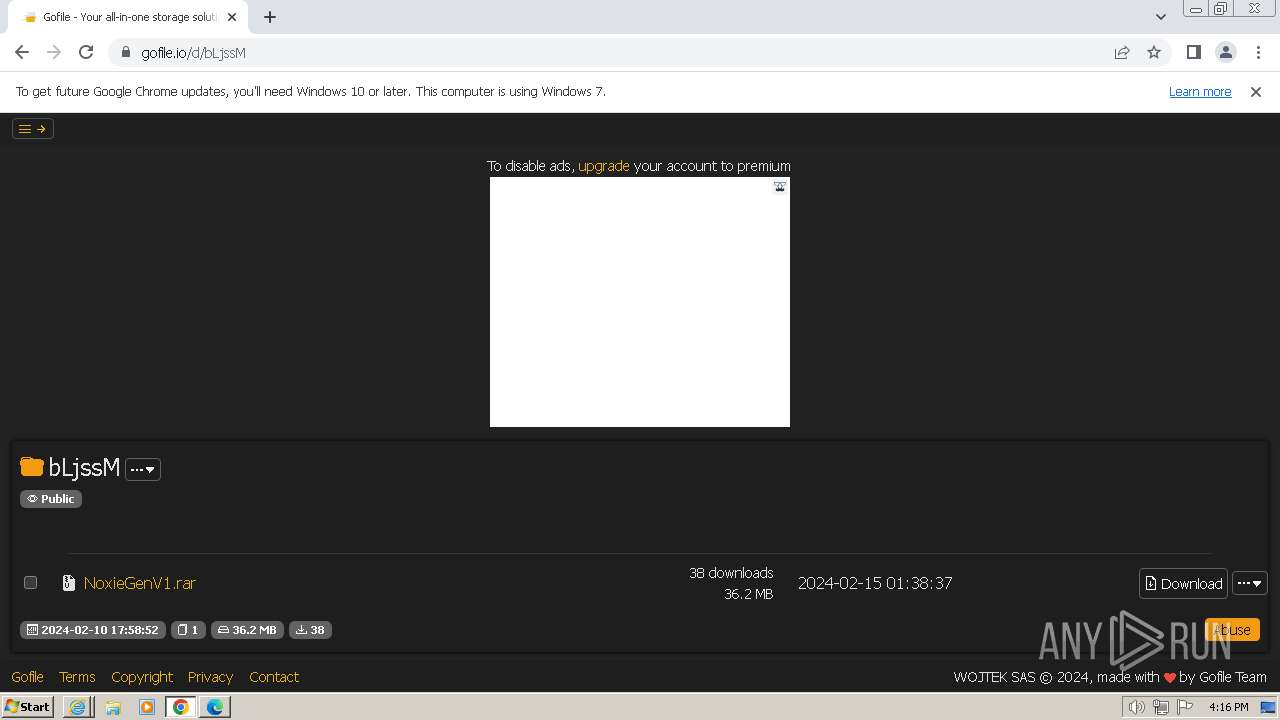Viewport: 1280px width, 720px height.
Task: Open Chrome side panel
Action: pos(1193,52)
